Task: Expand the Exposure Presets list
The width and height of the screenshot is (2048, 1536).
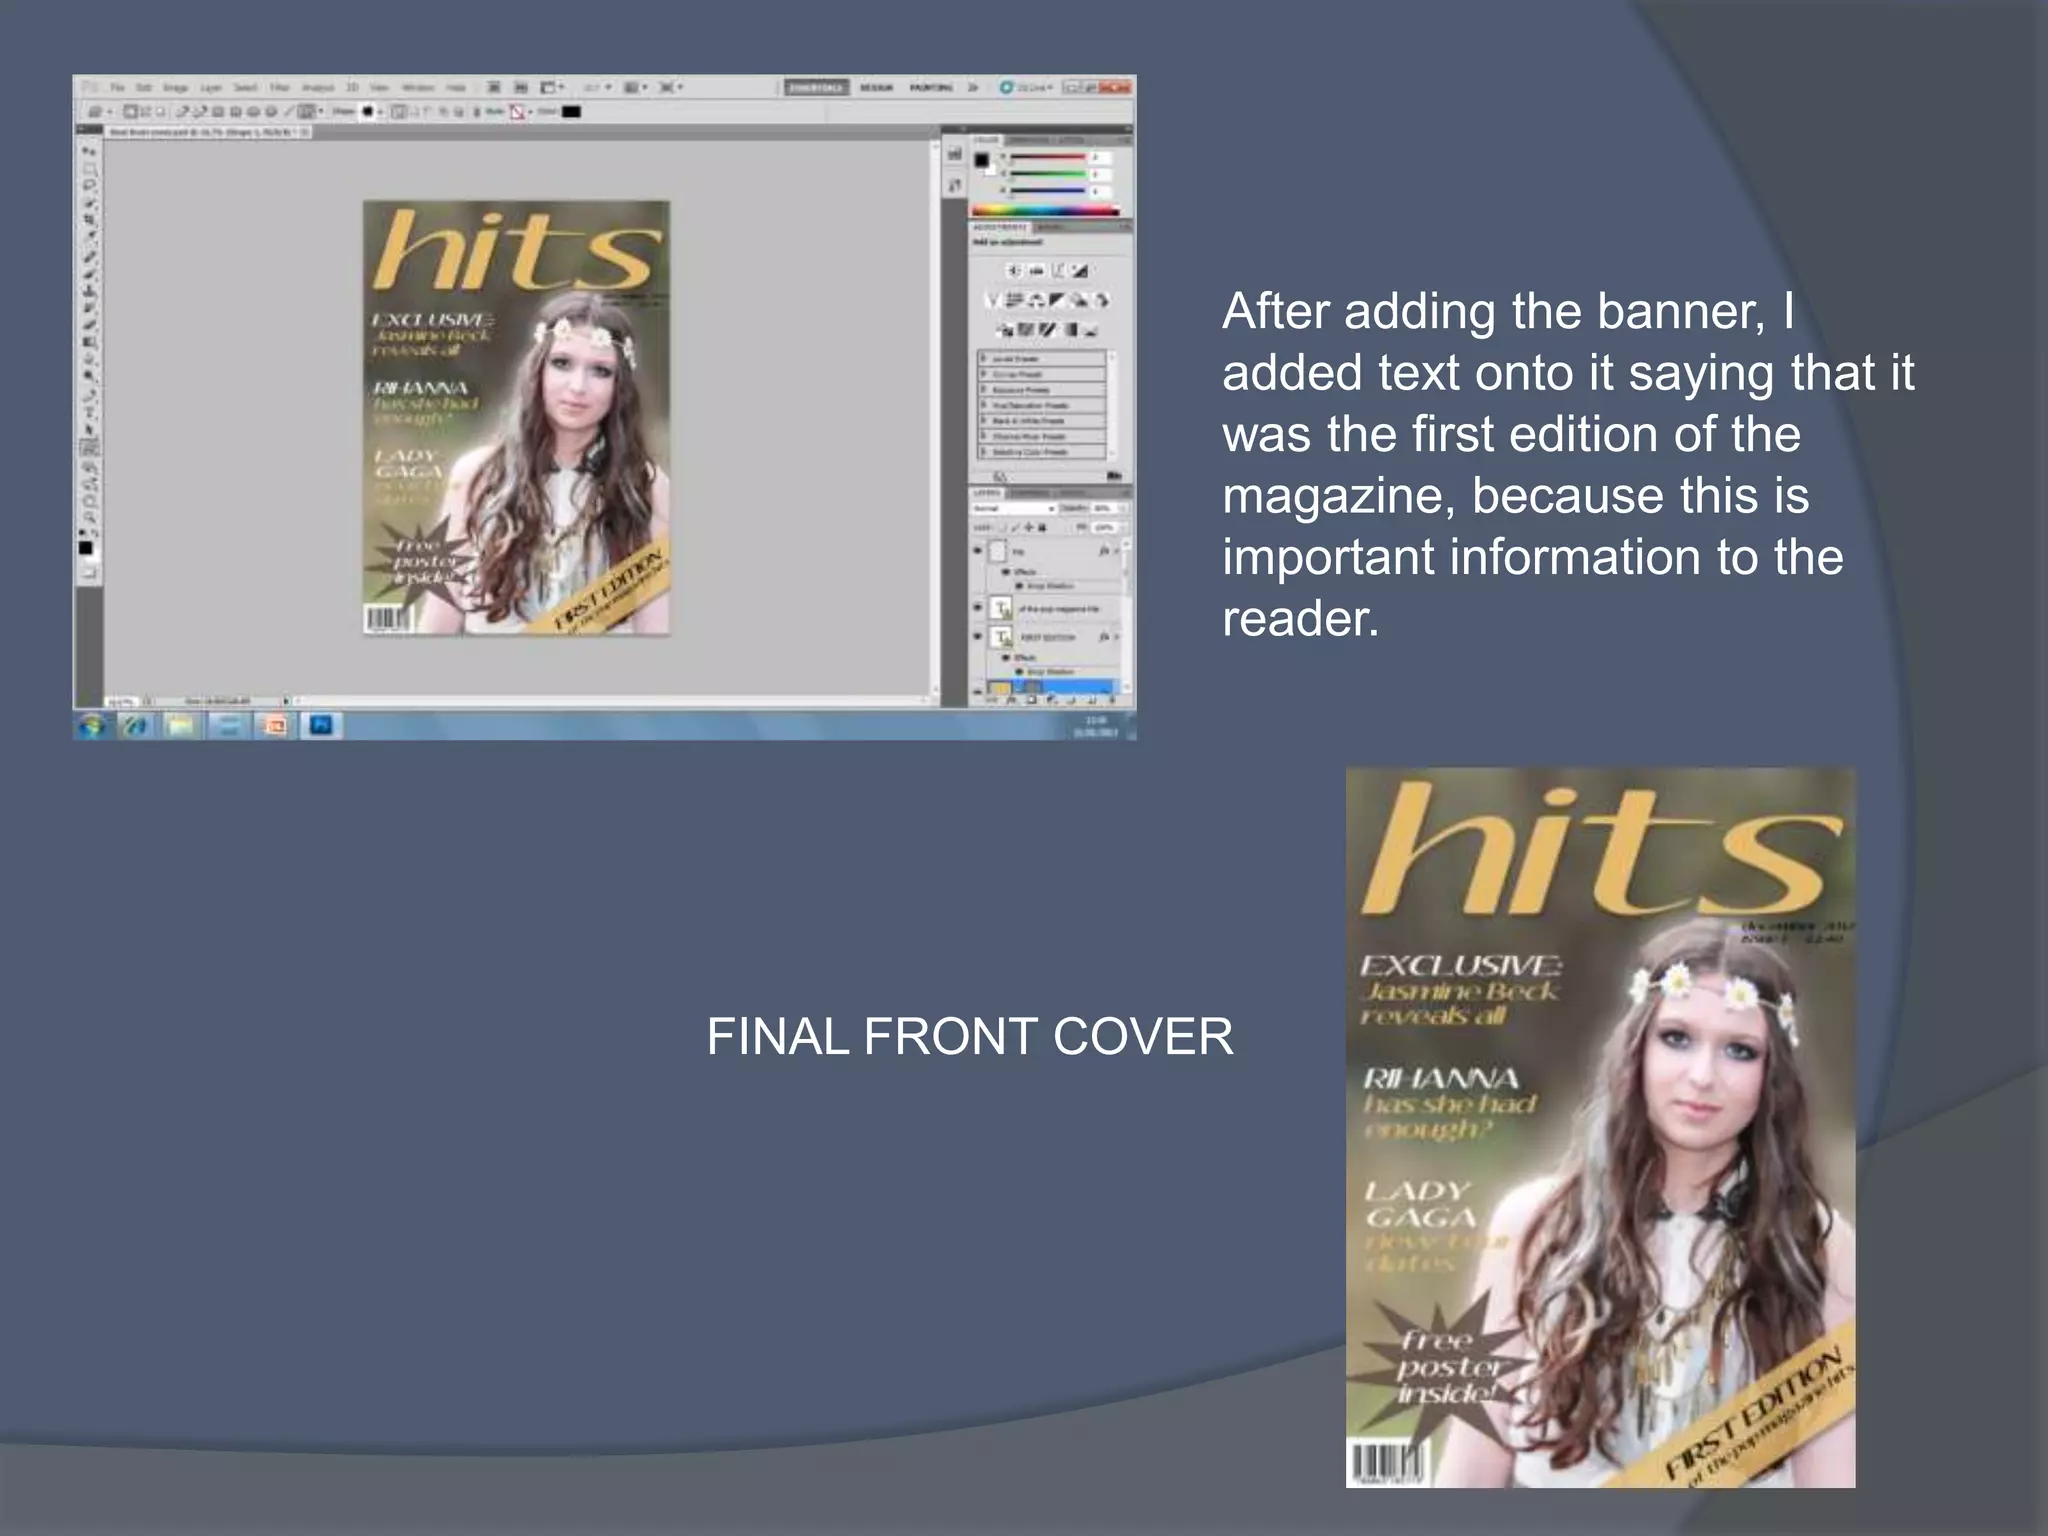Action: tap(984, 390)
